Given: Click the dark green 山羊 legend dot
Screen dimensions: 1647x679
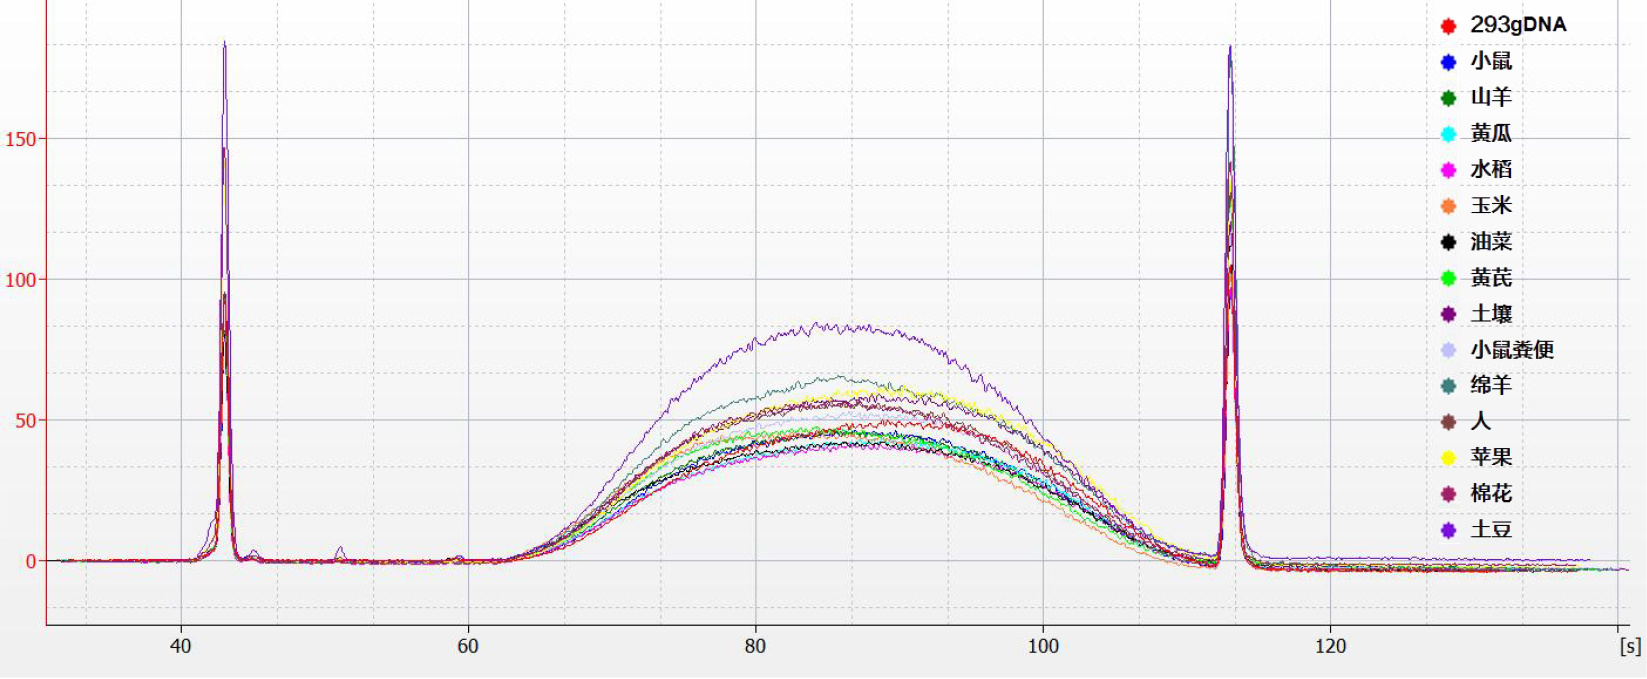Looking at the screenshot, I should 1448,98.
